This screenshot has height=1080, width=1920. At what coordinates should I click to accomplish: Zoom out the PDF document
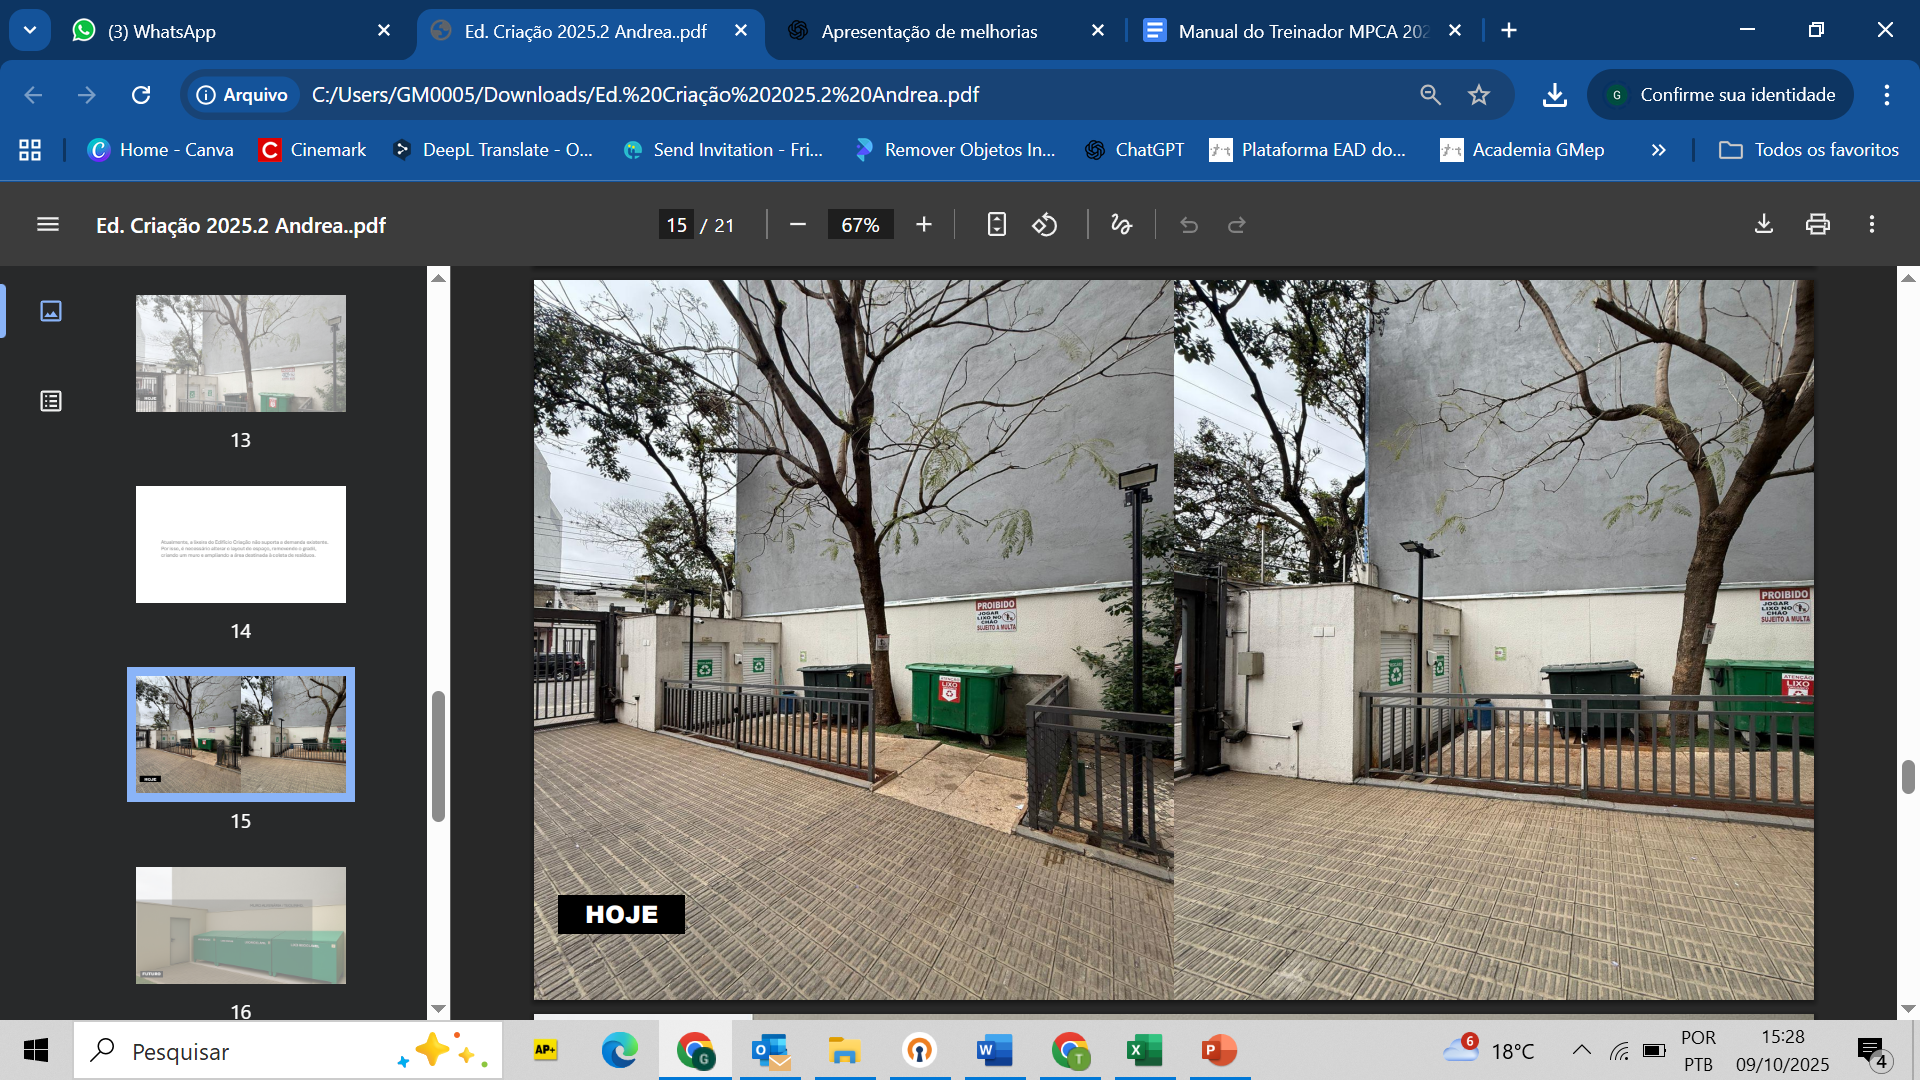coord(798,225)
